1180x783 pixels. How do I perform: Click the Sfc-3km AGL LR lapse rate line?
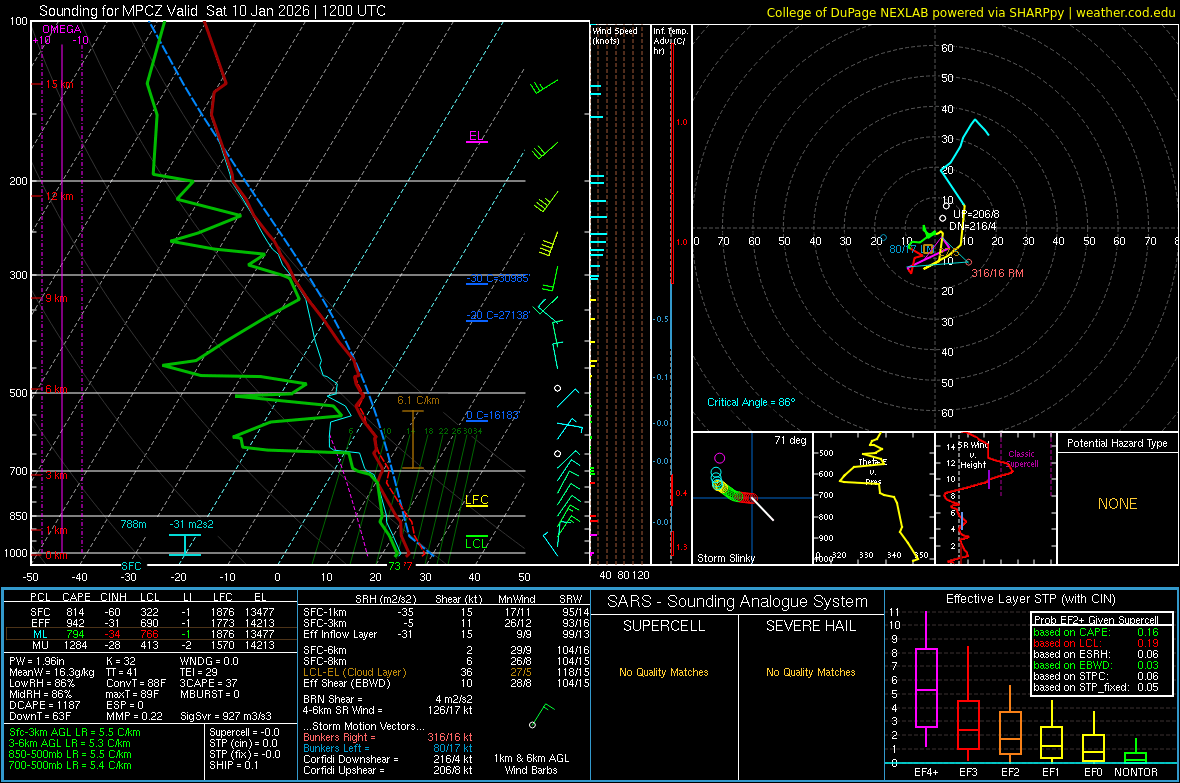pos(75,732)
